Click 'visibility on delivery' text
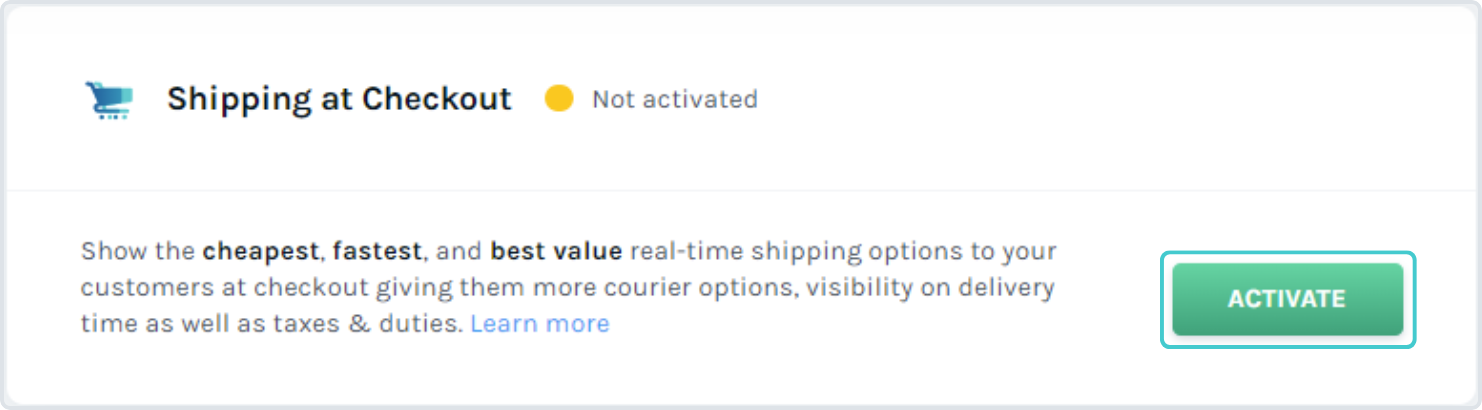The width and height of the screenshot is (1482, 410). (931, 287)
